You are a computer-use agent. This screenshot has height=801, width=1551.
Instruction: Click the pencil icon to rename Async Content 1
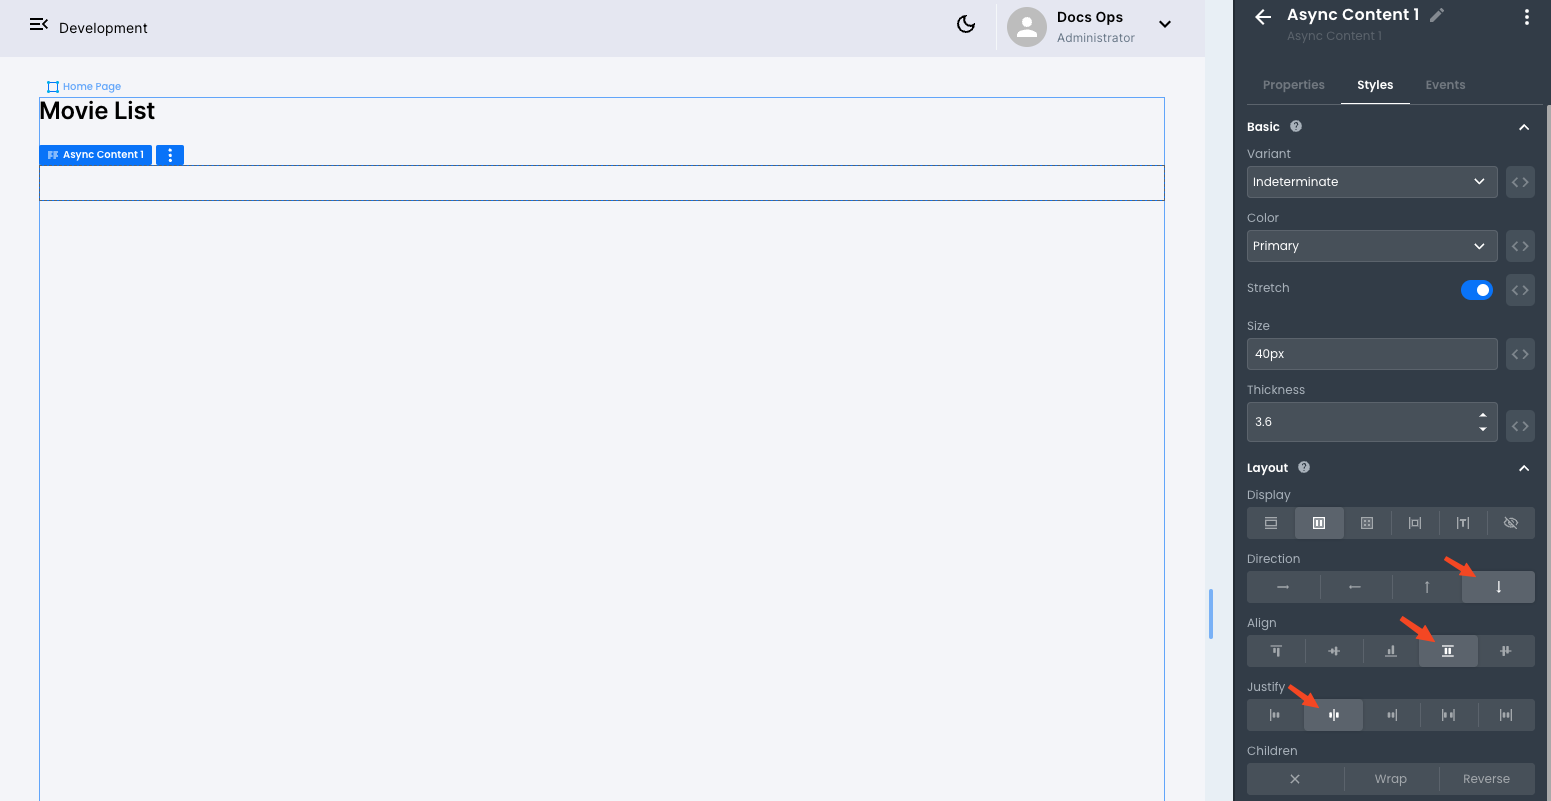[x=1437, y=15]
